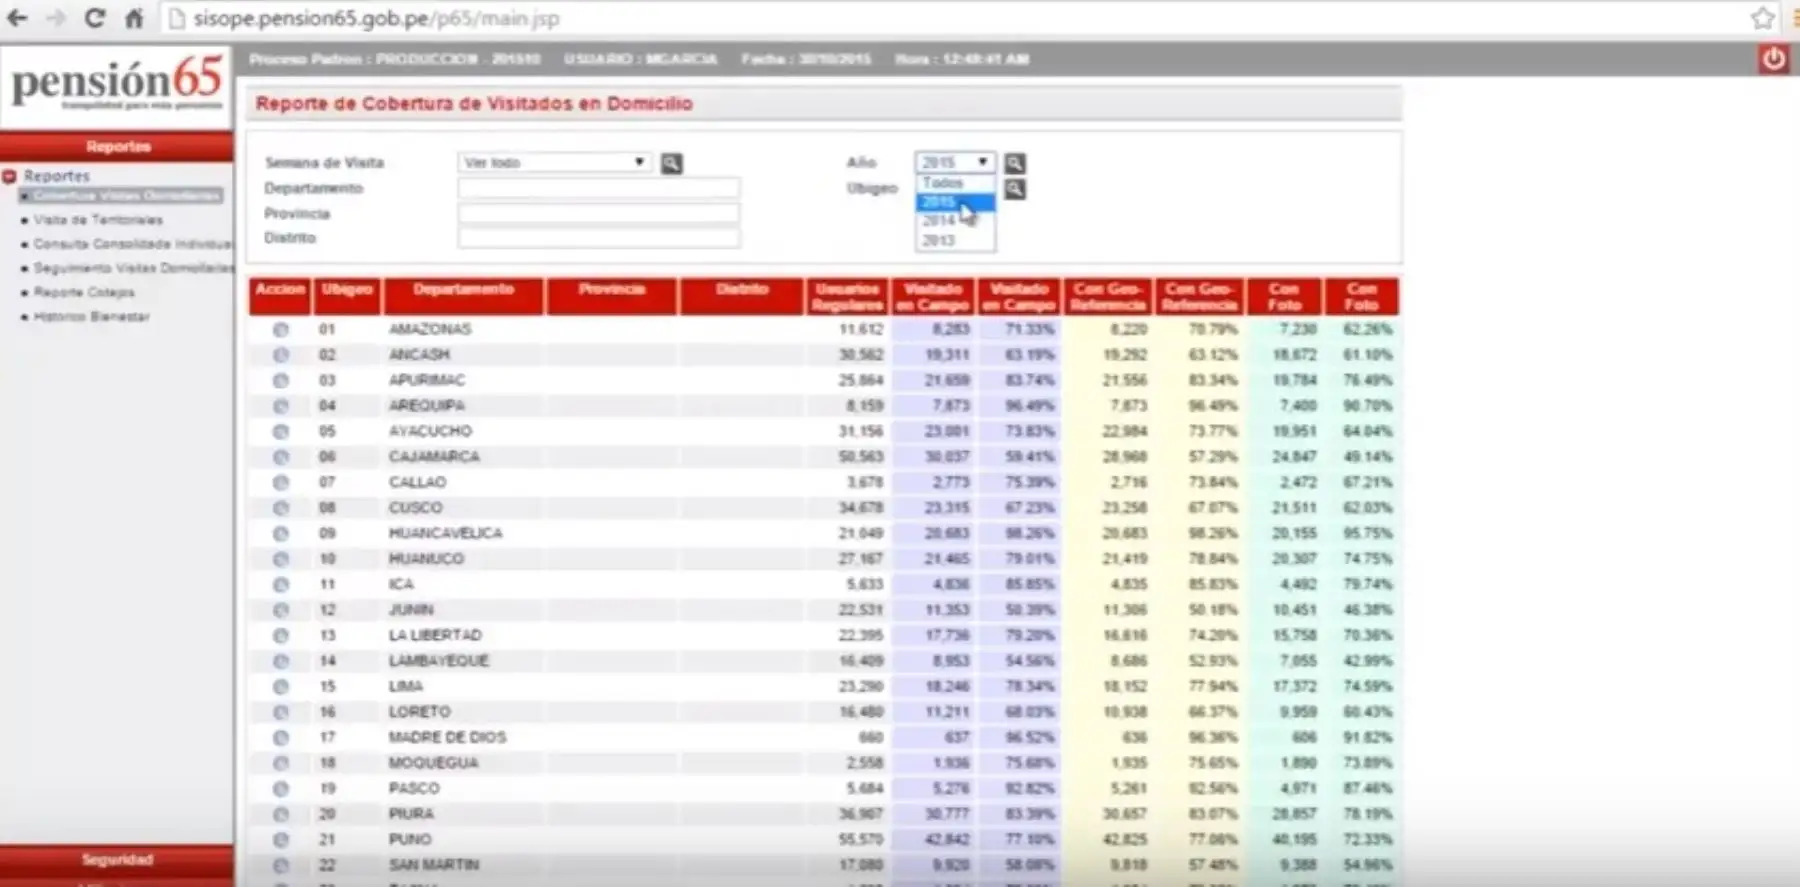Open Consulta Consolidada Individual report
1800x887 pixels.
132,244
